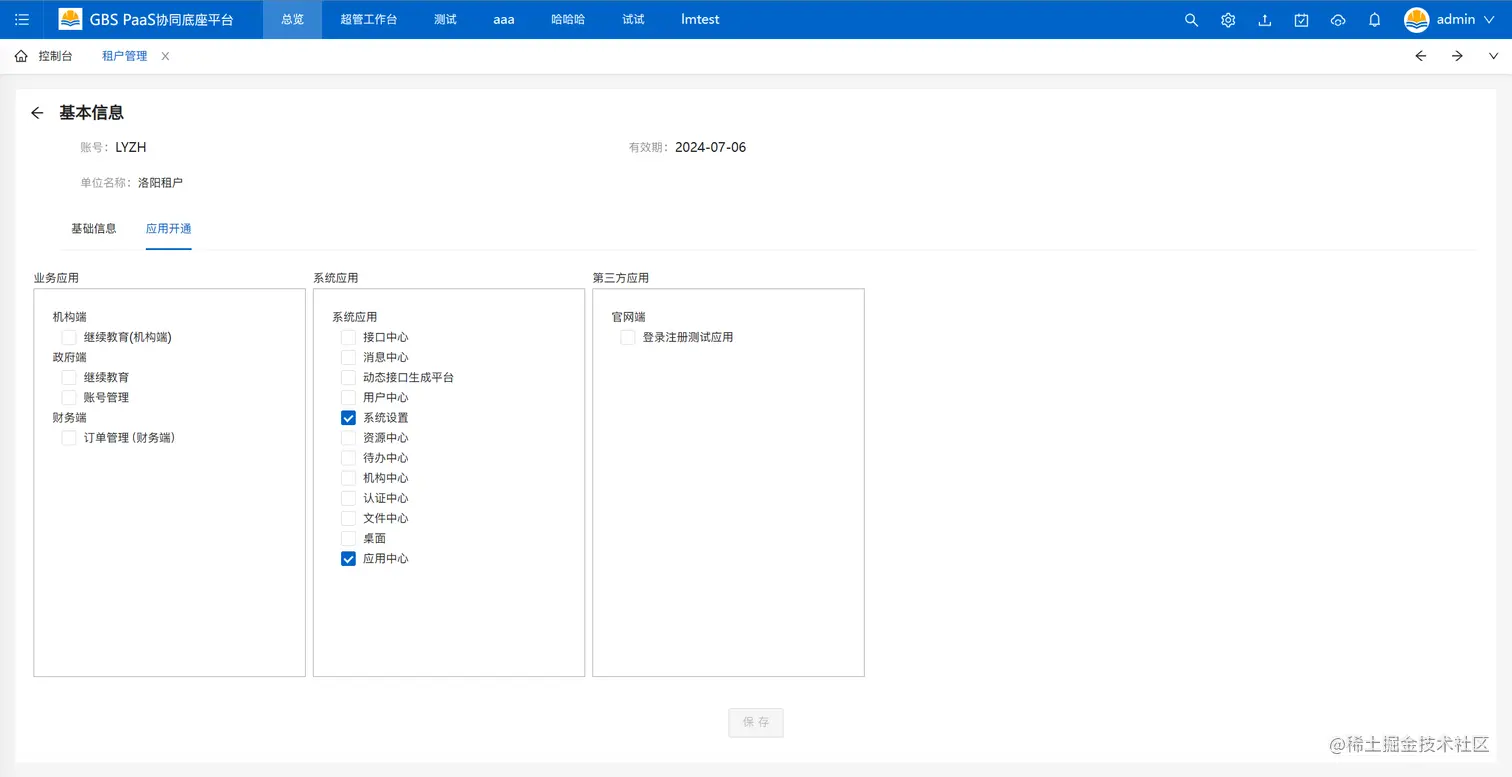Click the admin username label
1512x777 pixels.
coord(1456,20)
